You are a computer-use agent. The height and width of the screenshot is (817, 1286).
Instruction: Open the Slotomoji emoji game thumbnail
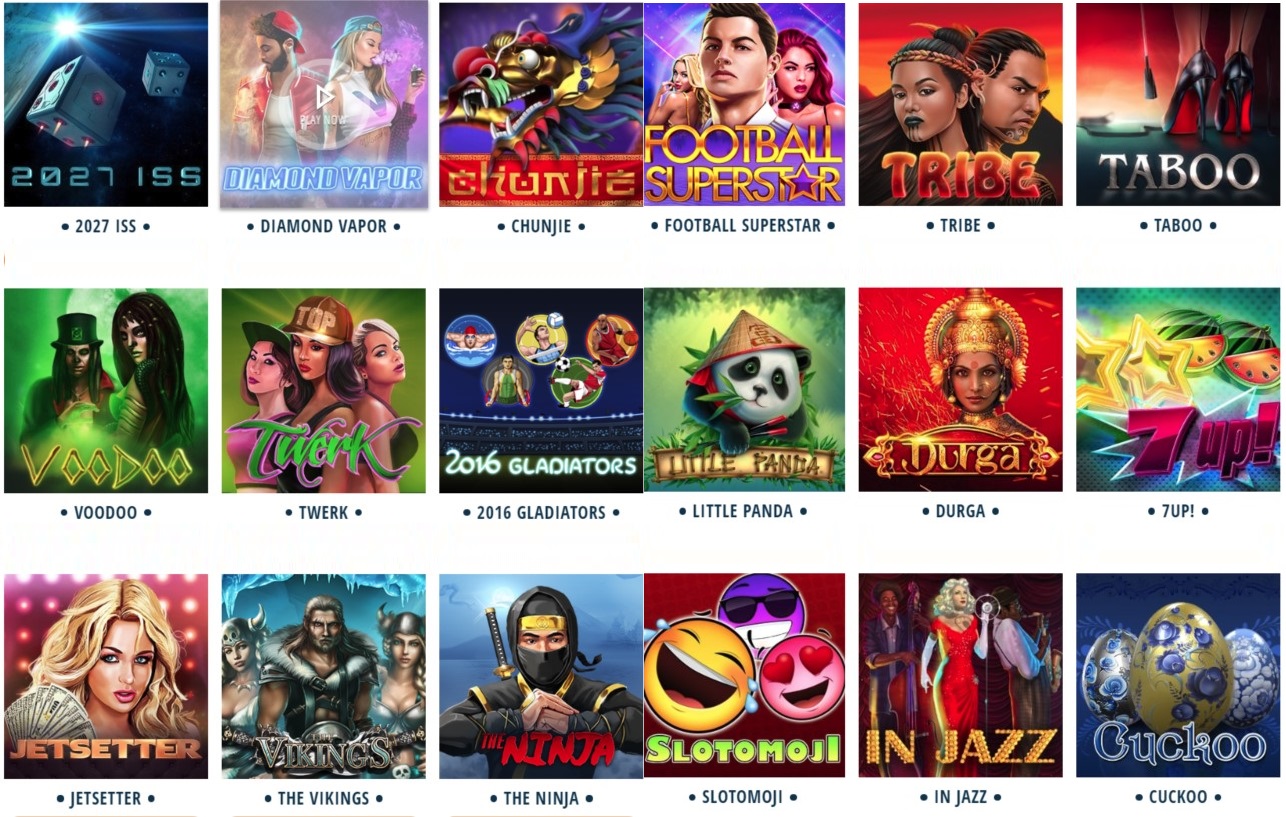[x=744, y=675]
